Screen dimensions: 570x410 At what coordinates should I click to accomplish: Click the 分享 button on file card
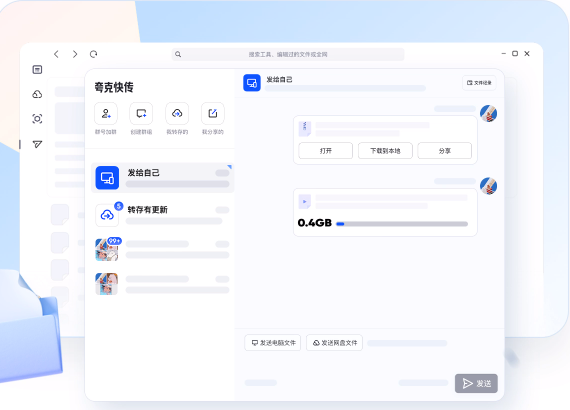[x=445, y=151]
